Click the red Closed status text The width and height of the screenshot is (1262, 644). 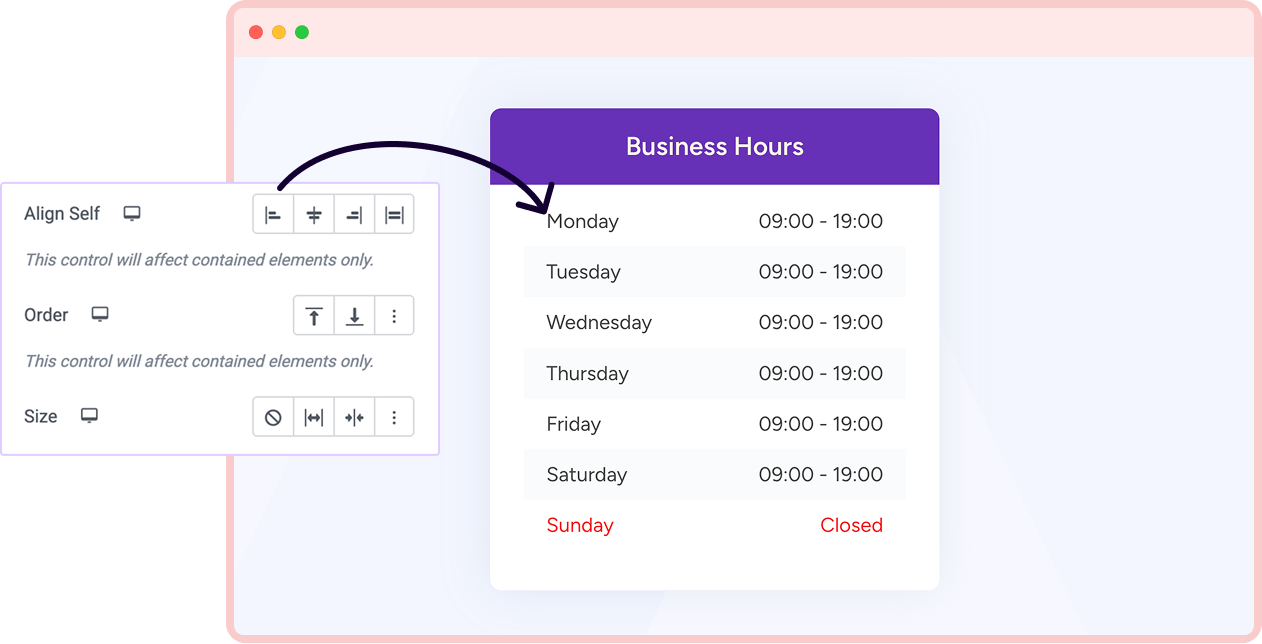click(x=851, y=525)
